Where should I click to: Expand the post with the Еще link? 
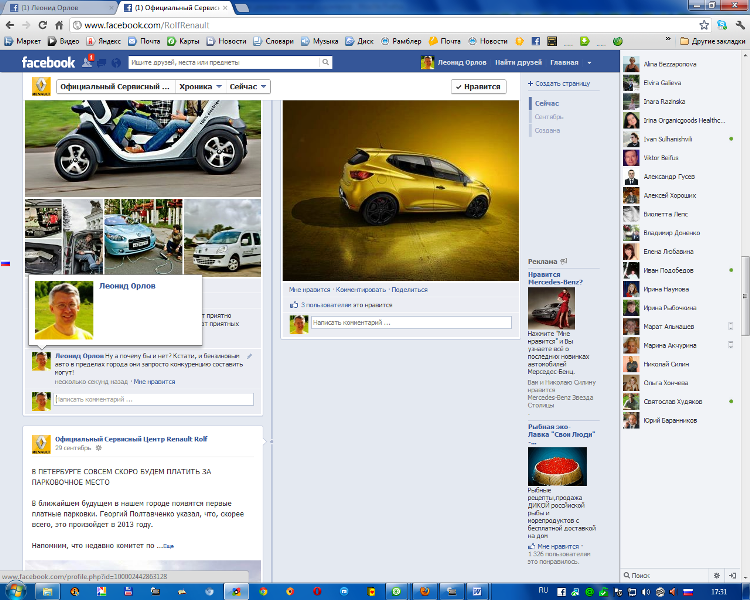[x=169, y=546]
